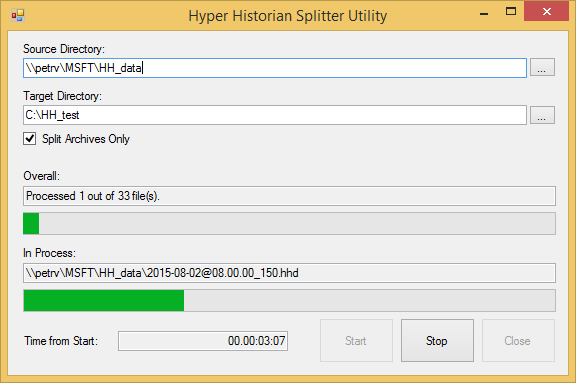Screen dimensions: 578x385
Task: Click the Time from Start elapsed value
Action: tap(203, 341)
